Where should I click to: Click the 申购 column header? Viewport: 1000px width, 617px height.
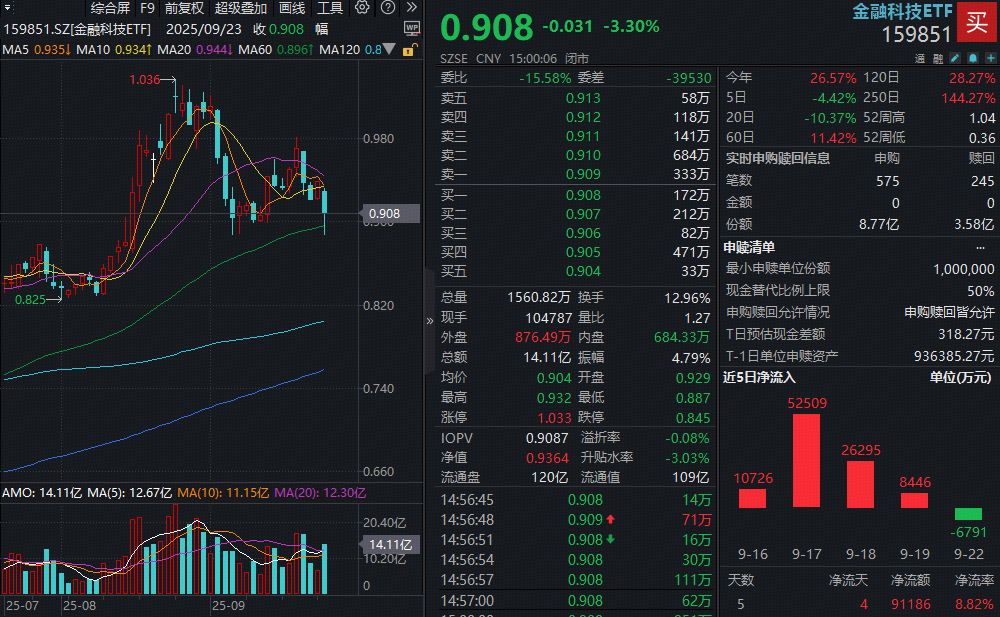click(886, 158)
